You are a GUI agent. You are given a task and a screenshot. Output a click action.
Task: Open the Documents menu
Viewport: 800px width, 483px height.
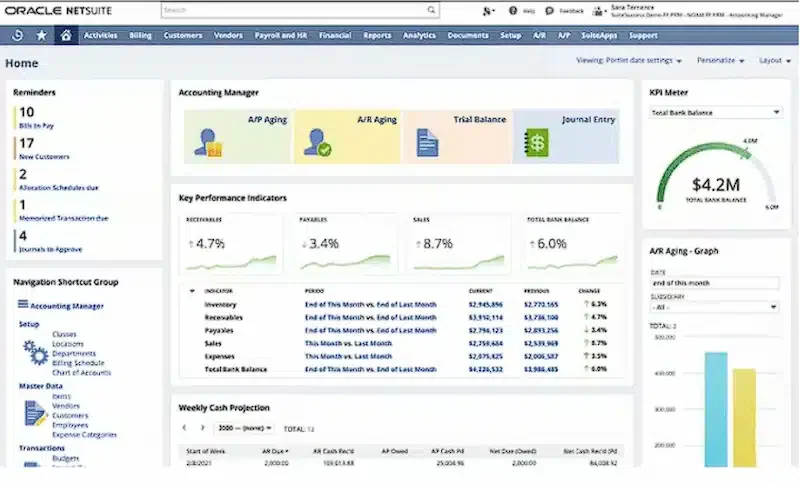pos(468,35)
